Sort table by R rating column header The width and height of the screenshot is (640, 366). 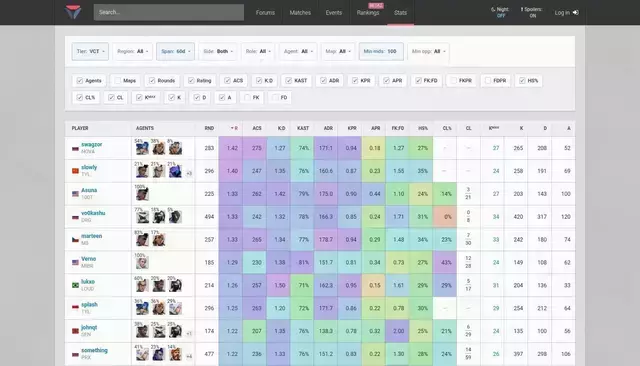(231, 128)
